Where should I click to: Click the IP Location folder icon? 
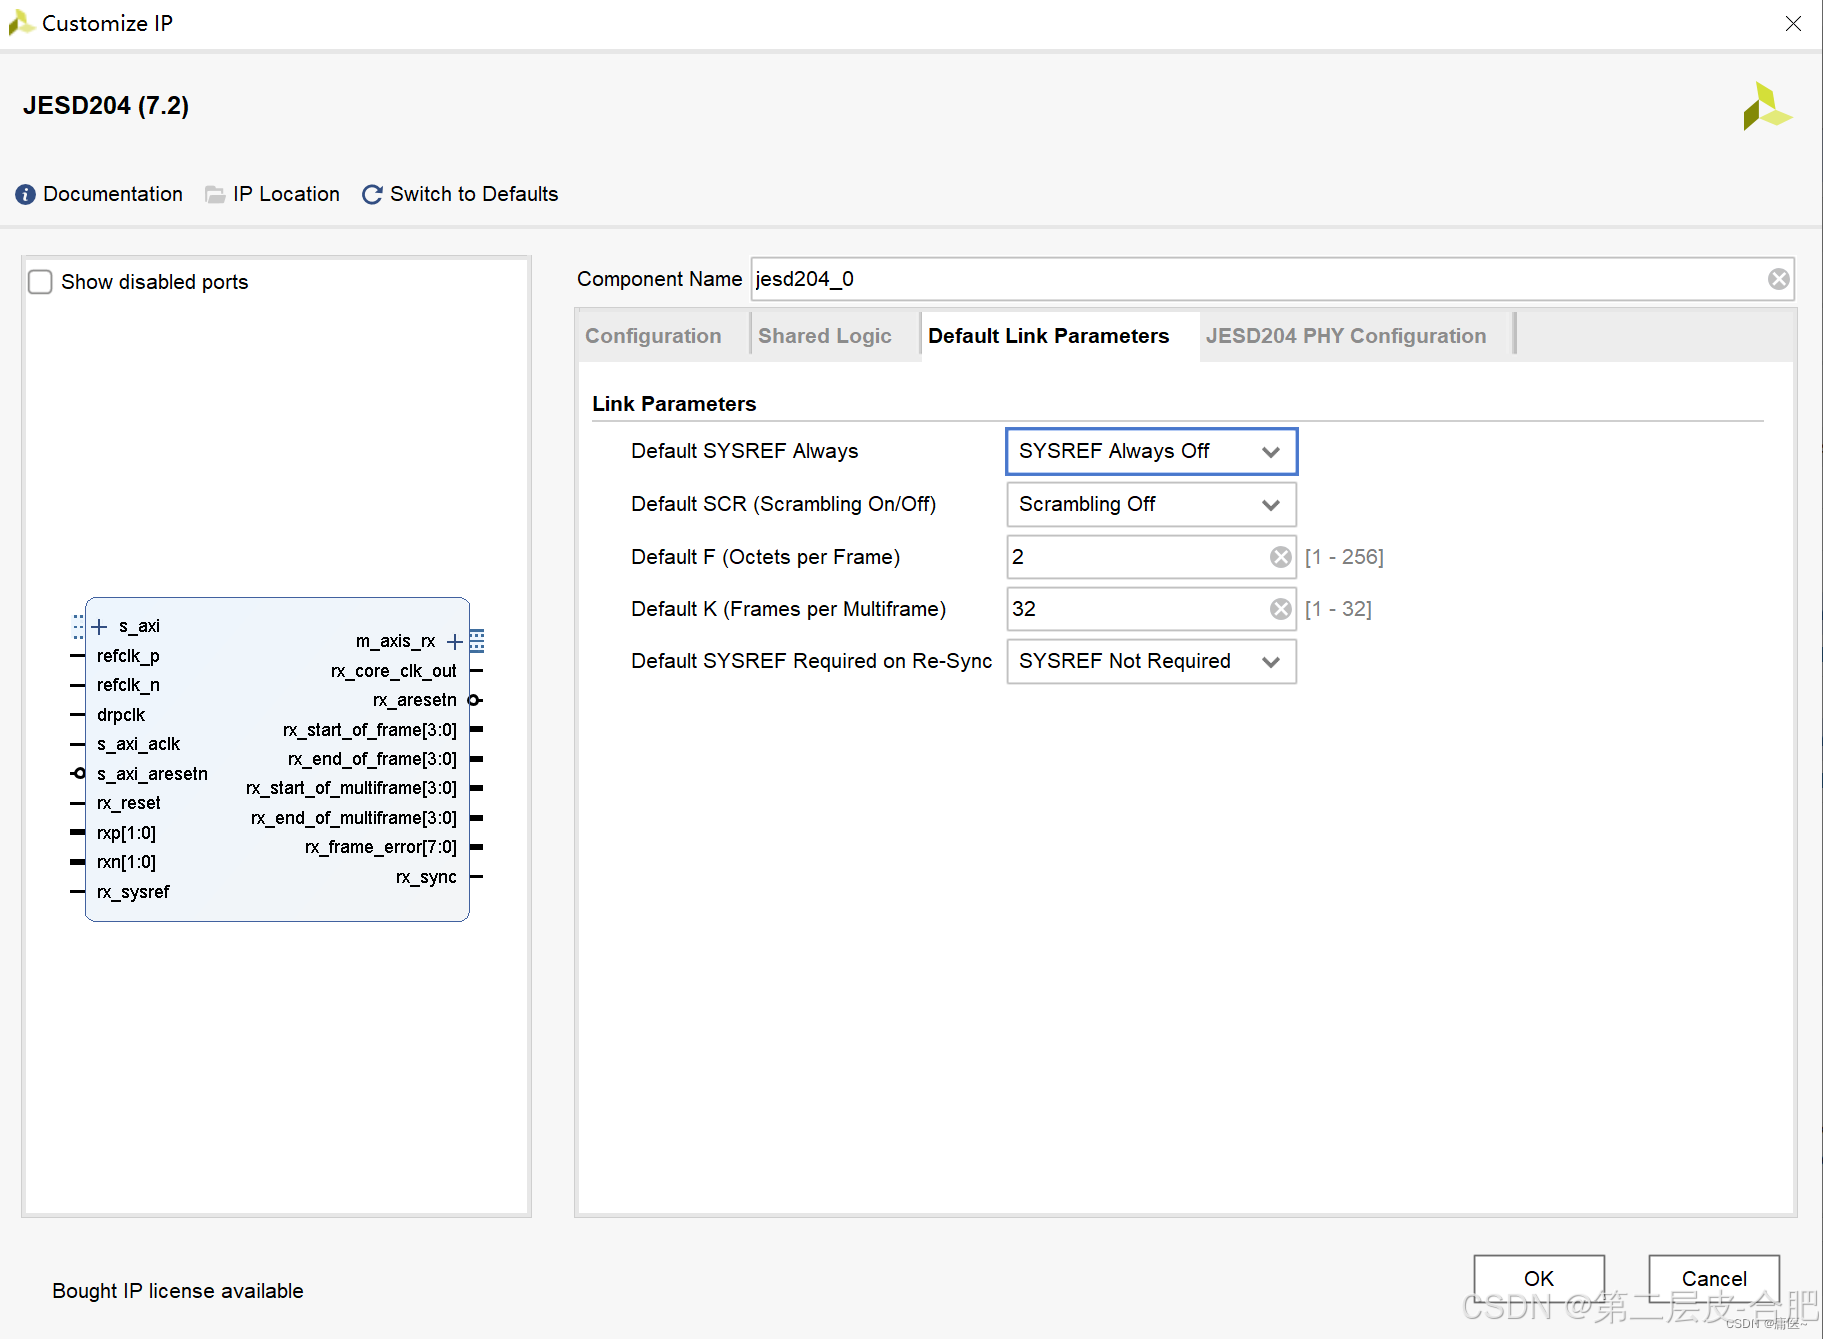click(215, 194)
